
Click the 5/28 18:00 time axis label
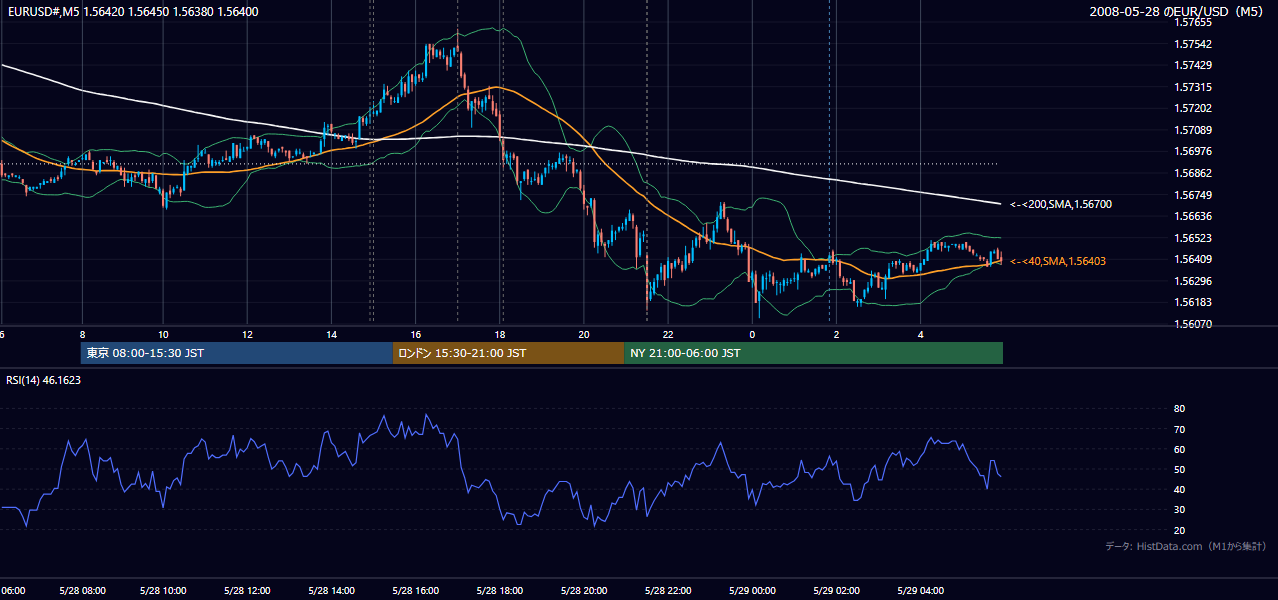[x=500, y=591]
